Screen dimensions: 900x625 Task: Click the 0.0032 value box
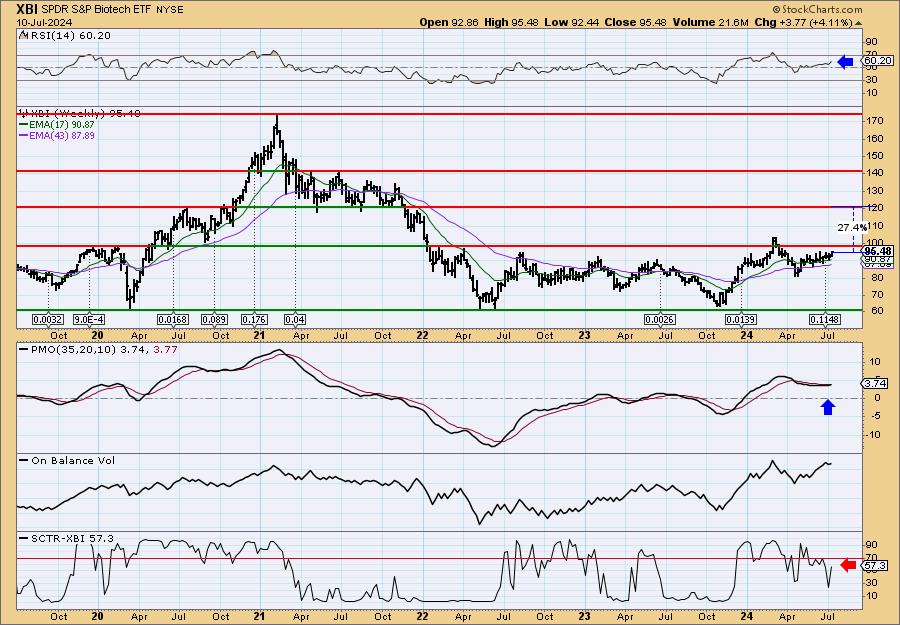(x=48, y=320)
